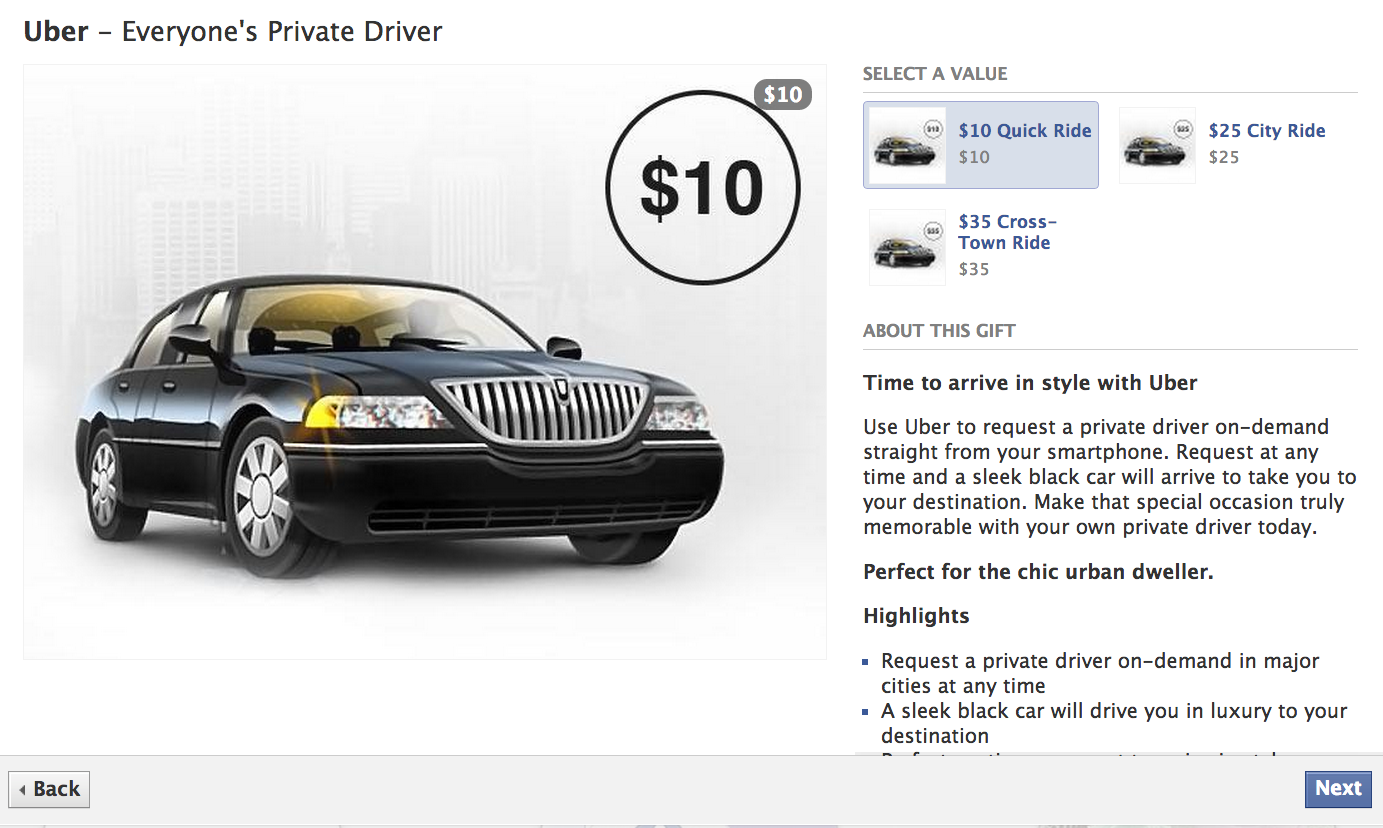This screenshot has height=828, width=1383.
Task: Click the large circled $10 value icon
Action: (702, 188)
